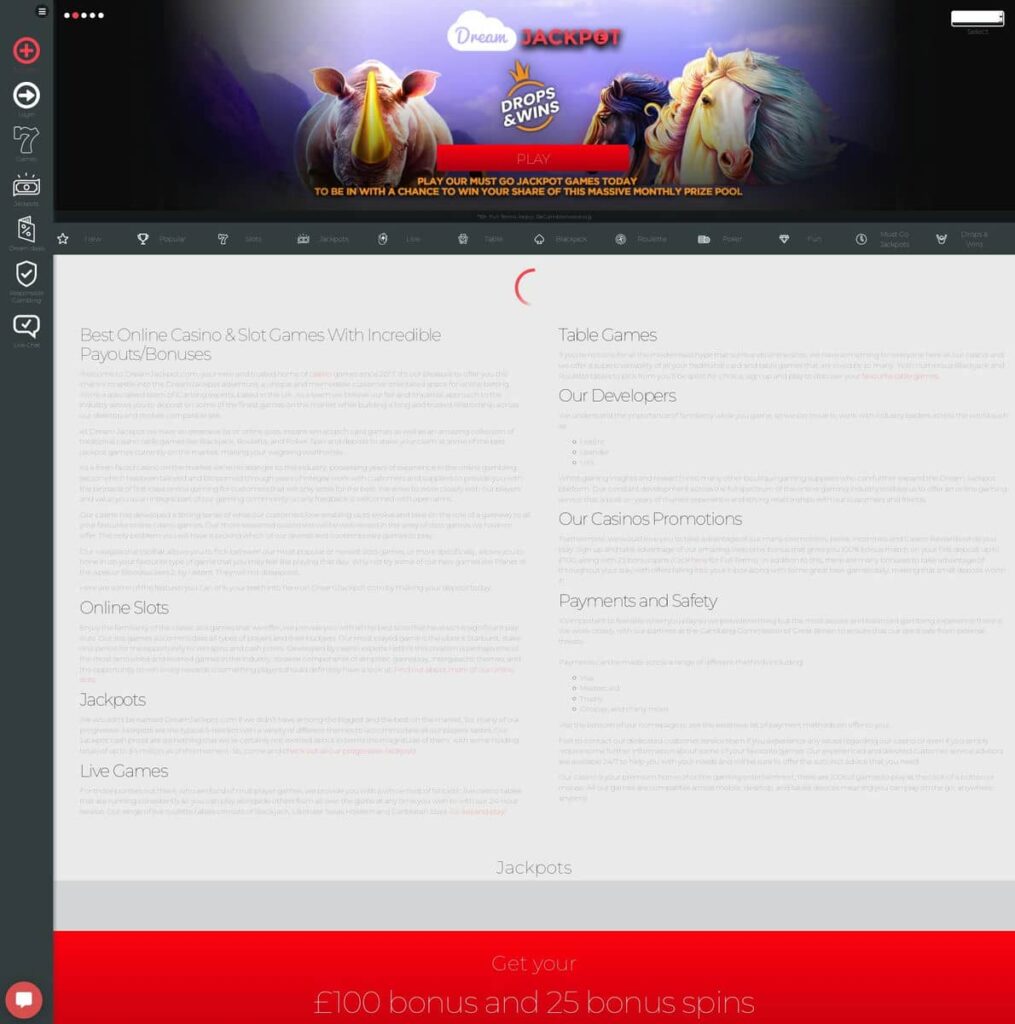This screenshot has height=1024, width=1015.
Task: Select the Must Go Jackpots tab
Action: pyautogui.click(x=882, y=239)
